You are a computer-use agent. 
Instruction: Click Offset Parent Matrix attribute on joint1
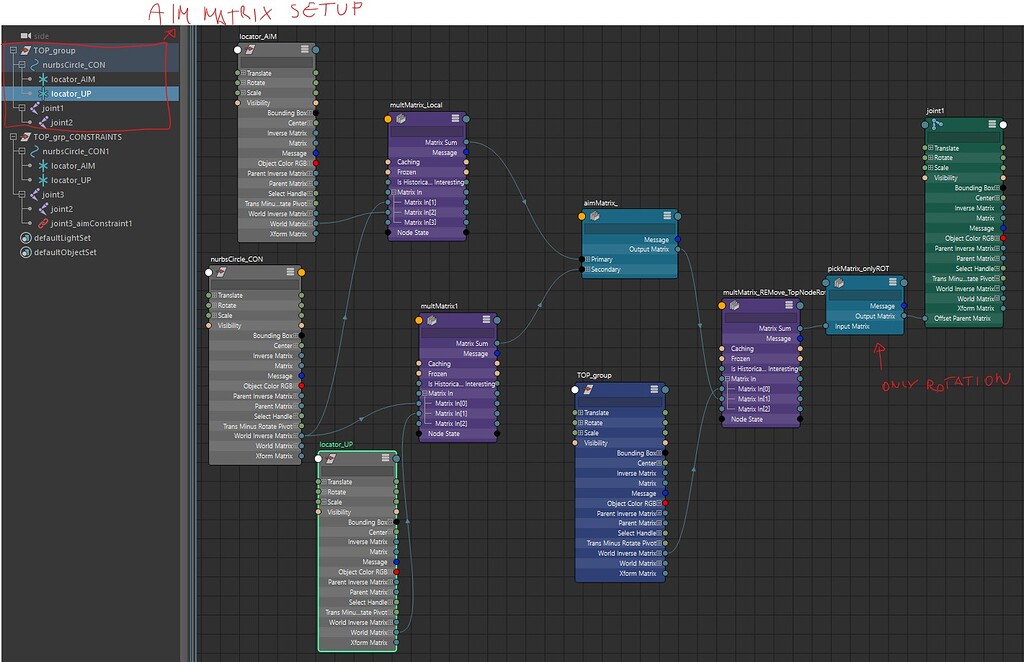click(x=957, y=319)
